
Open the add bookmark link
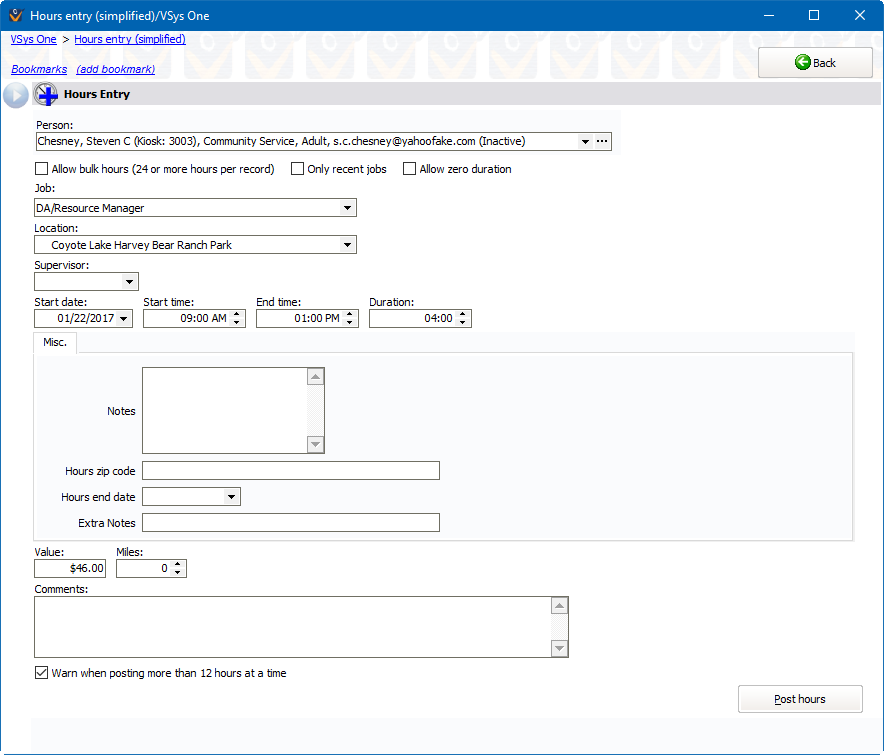click(x=115, y=70)
